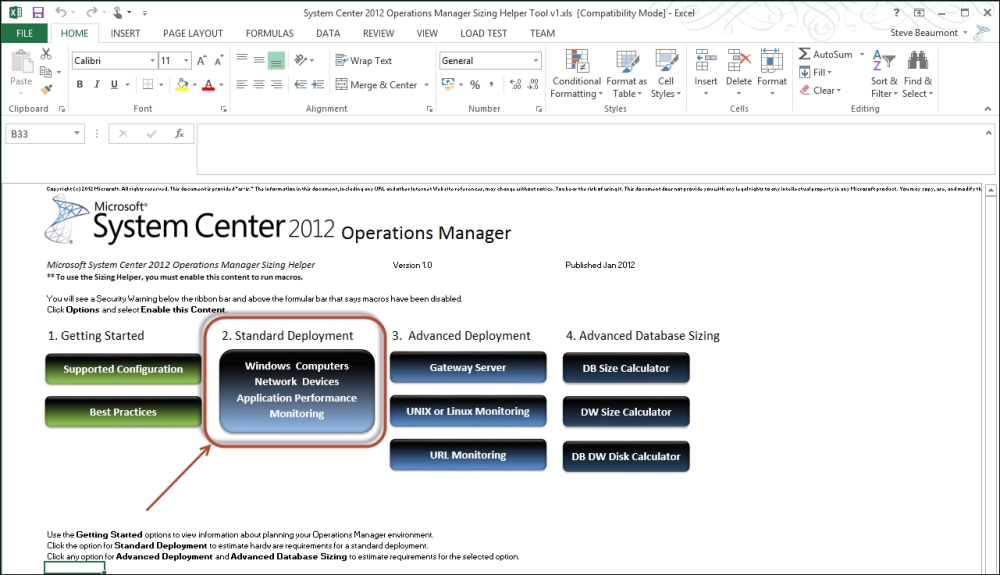The image size is (1000, 575).
Task: Apply accounting number format
Action: point(448,84)
